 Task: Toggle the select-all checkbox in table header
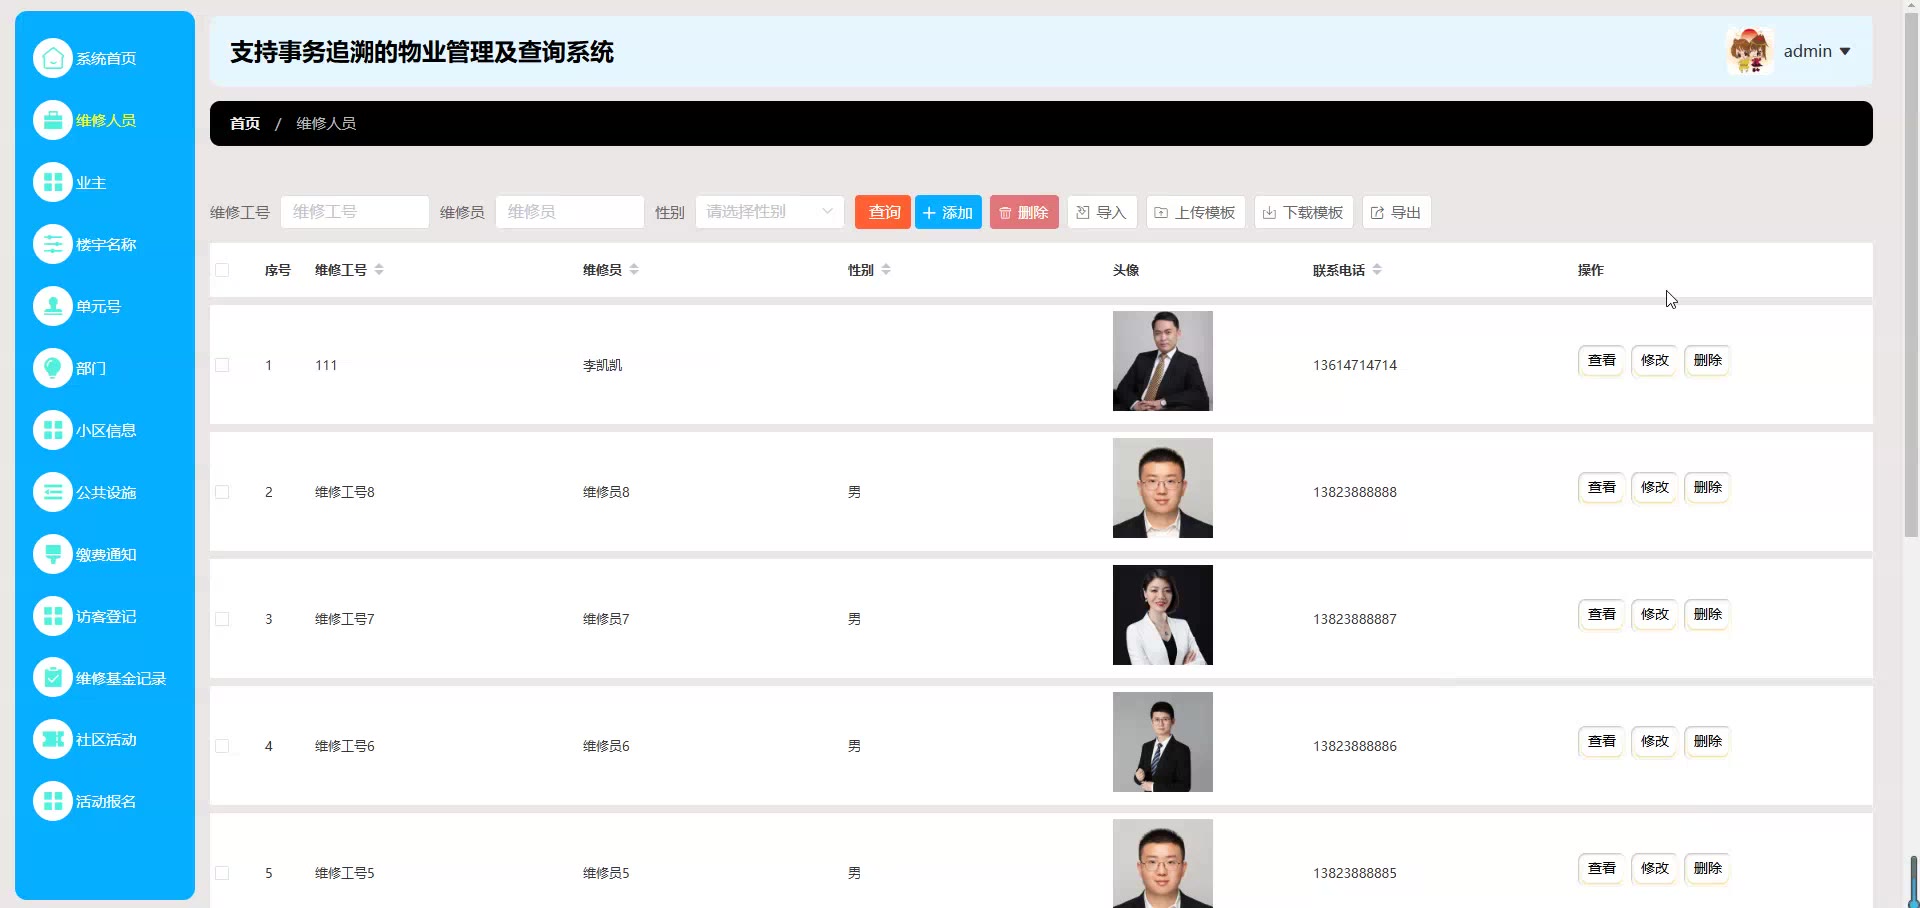pyautogui.click(x=222, y=270)
